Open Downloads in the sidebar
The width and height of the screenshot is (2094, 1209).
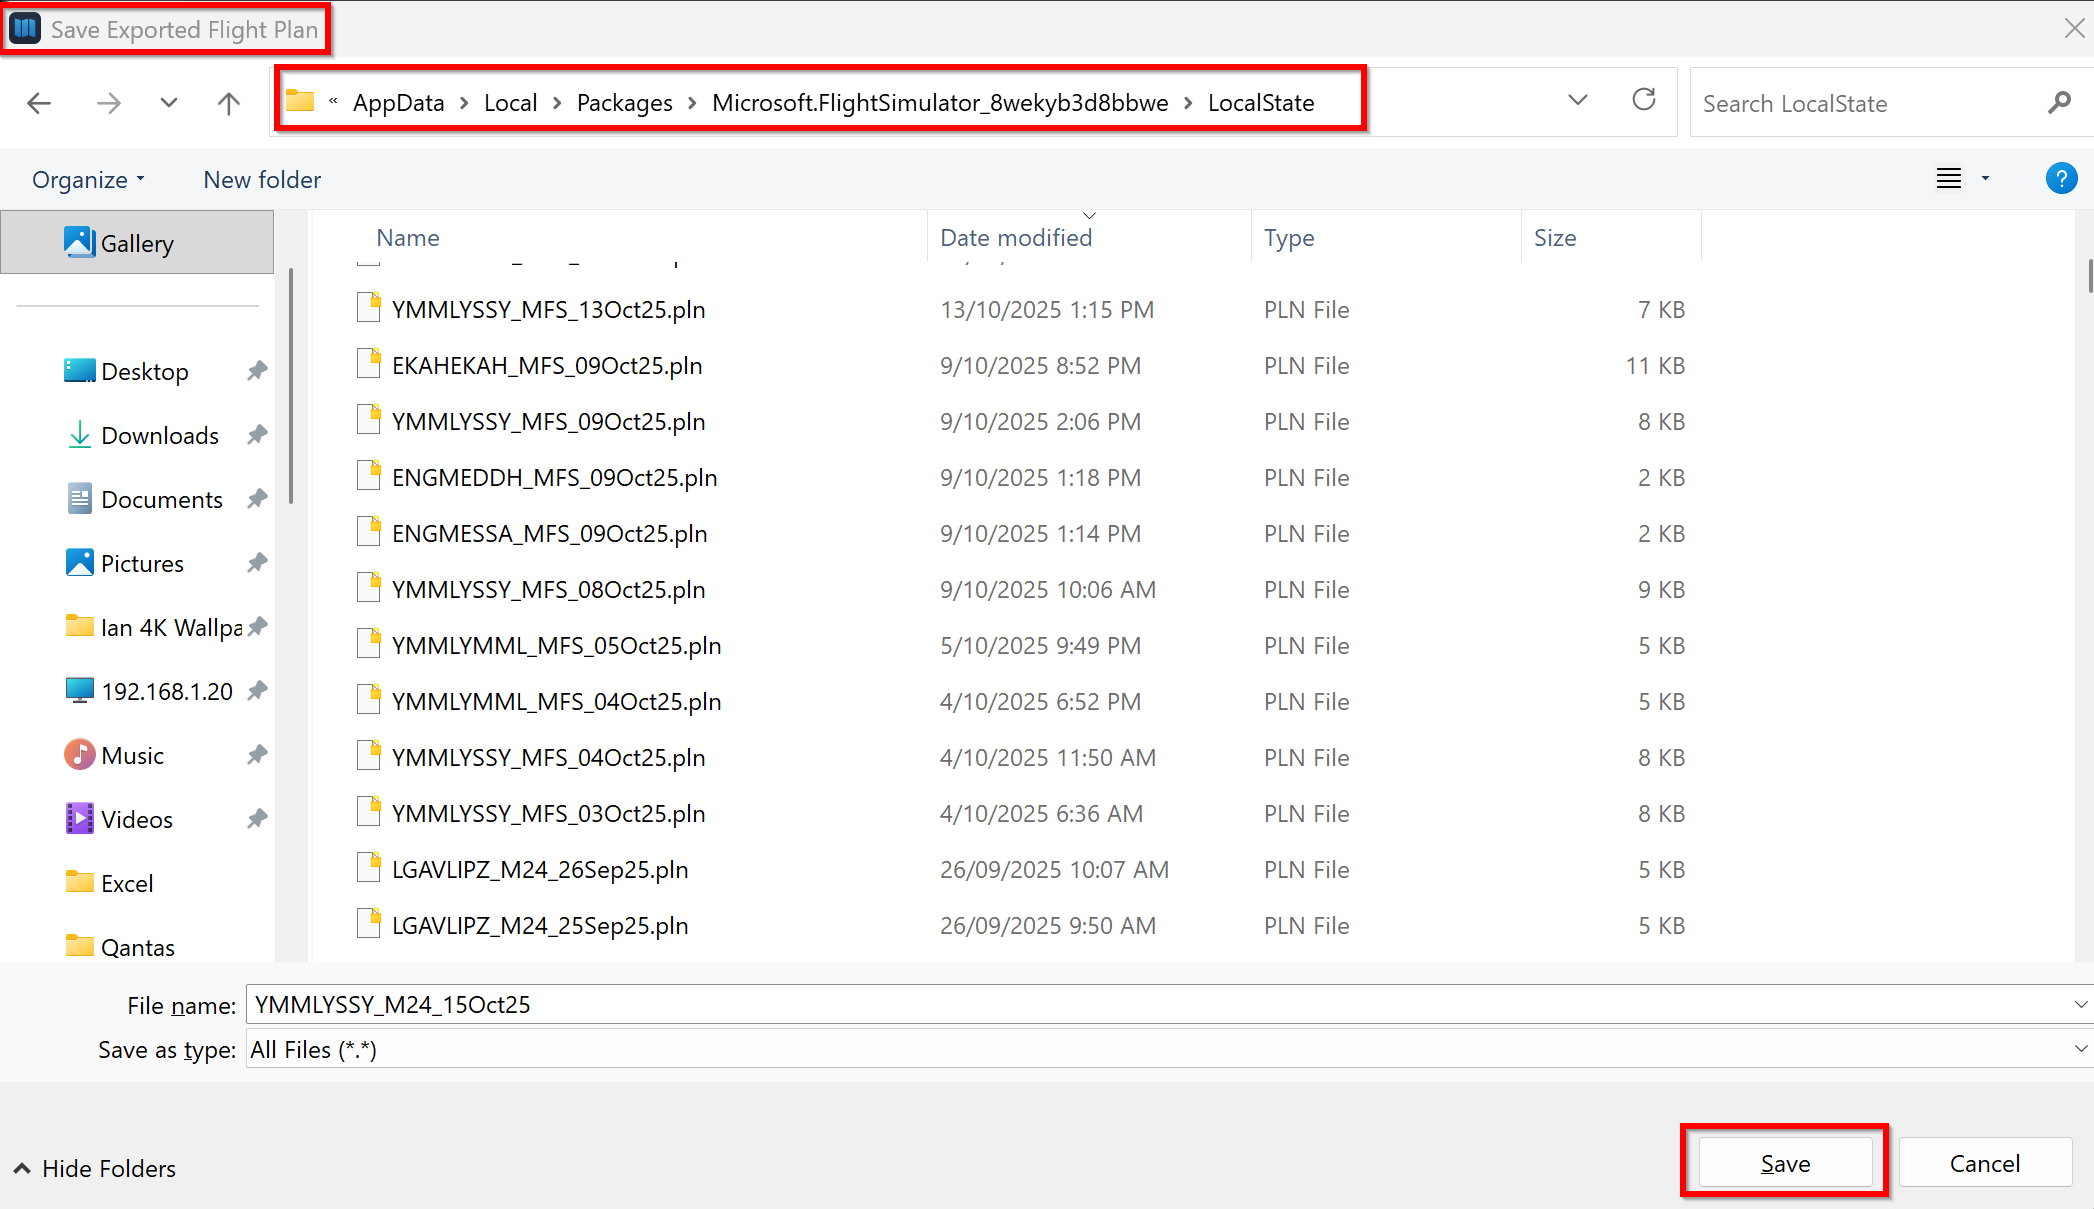coord(159,435)
